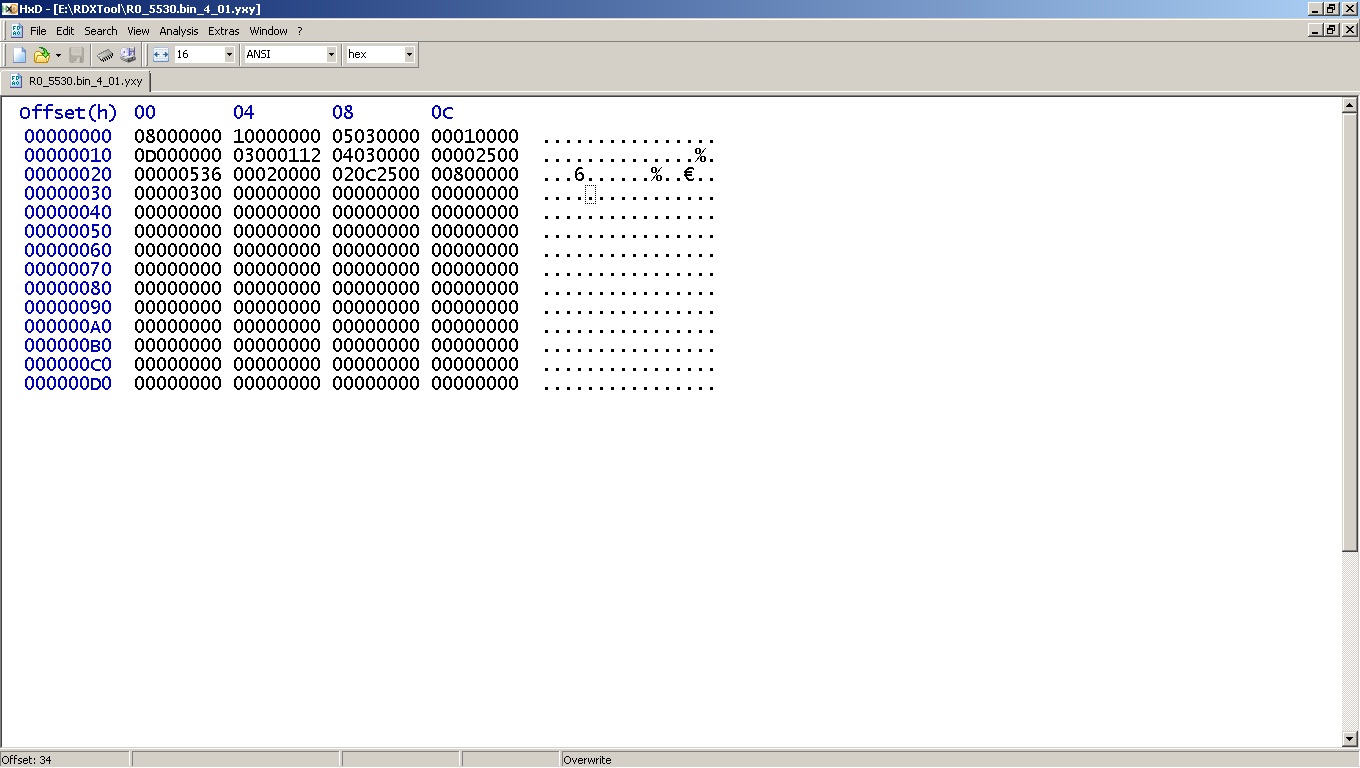Open the Search menu
Screen dimensions: 1360x768
coord(101,31)
